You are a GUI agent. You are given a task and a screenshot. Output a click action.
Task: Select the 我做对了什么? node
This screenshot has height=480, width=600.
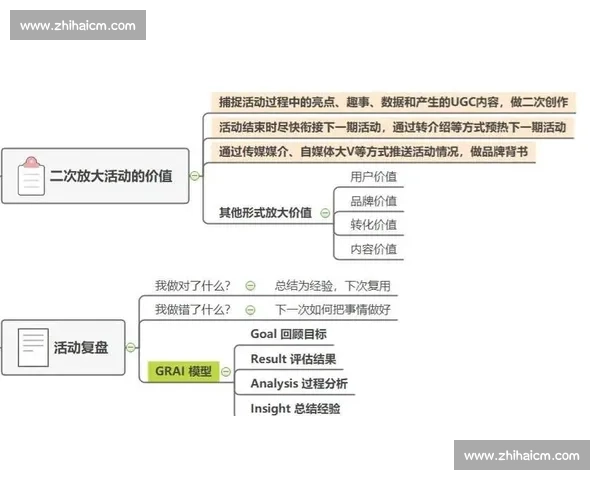(x=192, y=286)
